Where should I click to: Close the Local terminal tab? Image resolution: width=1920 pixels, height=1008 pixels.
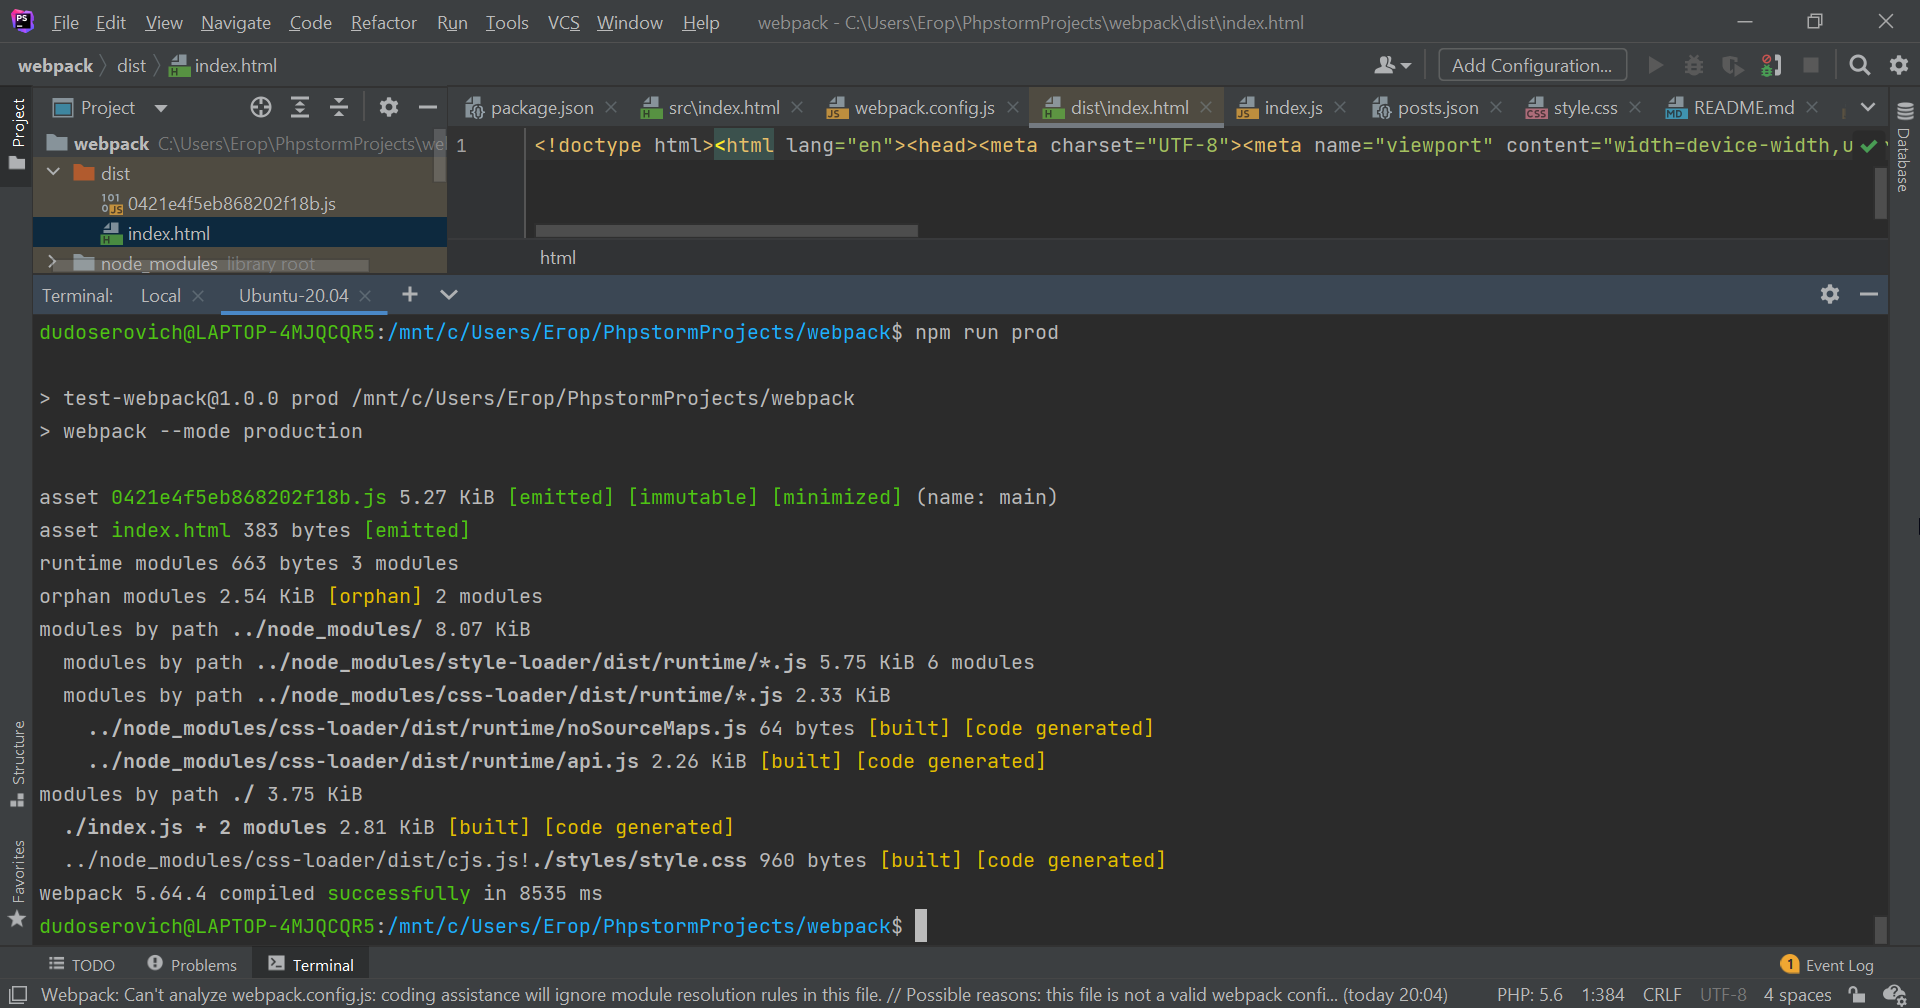[x=198, y=296]
